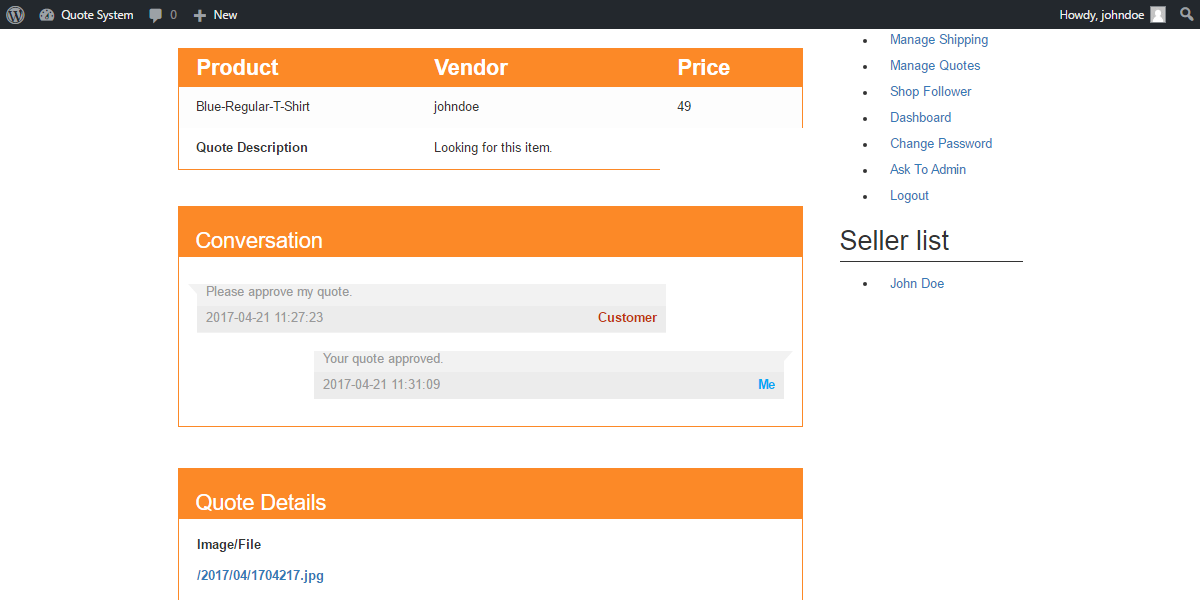Go to the Dashboard link

[x=920, y=117]
